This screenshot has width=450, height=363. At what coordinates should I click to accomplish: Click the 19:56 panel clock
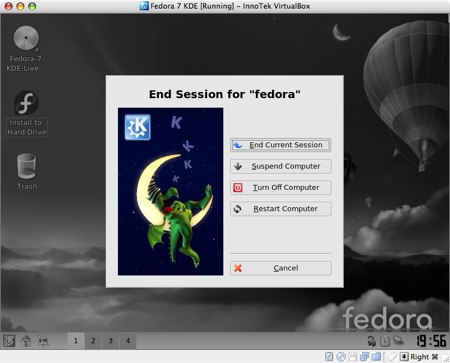point(431,341)
